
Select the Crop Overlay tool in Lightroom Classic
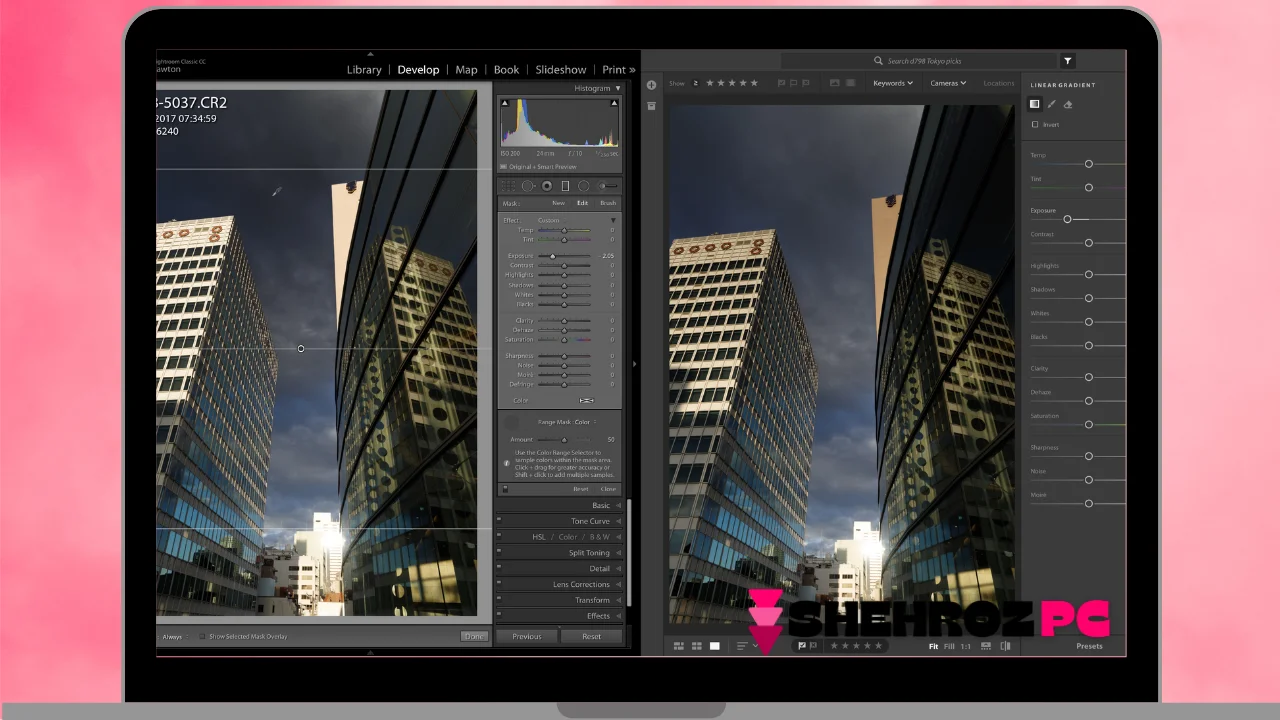click(509, 186)
